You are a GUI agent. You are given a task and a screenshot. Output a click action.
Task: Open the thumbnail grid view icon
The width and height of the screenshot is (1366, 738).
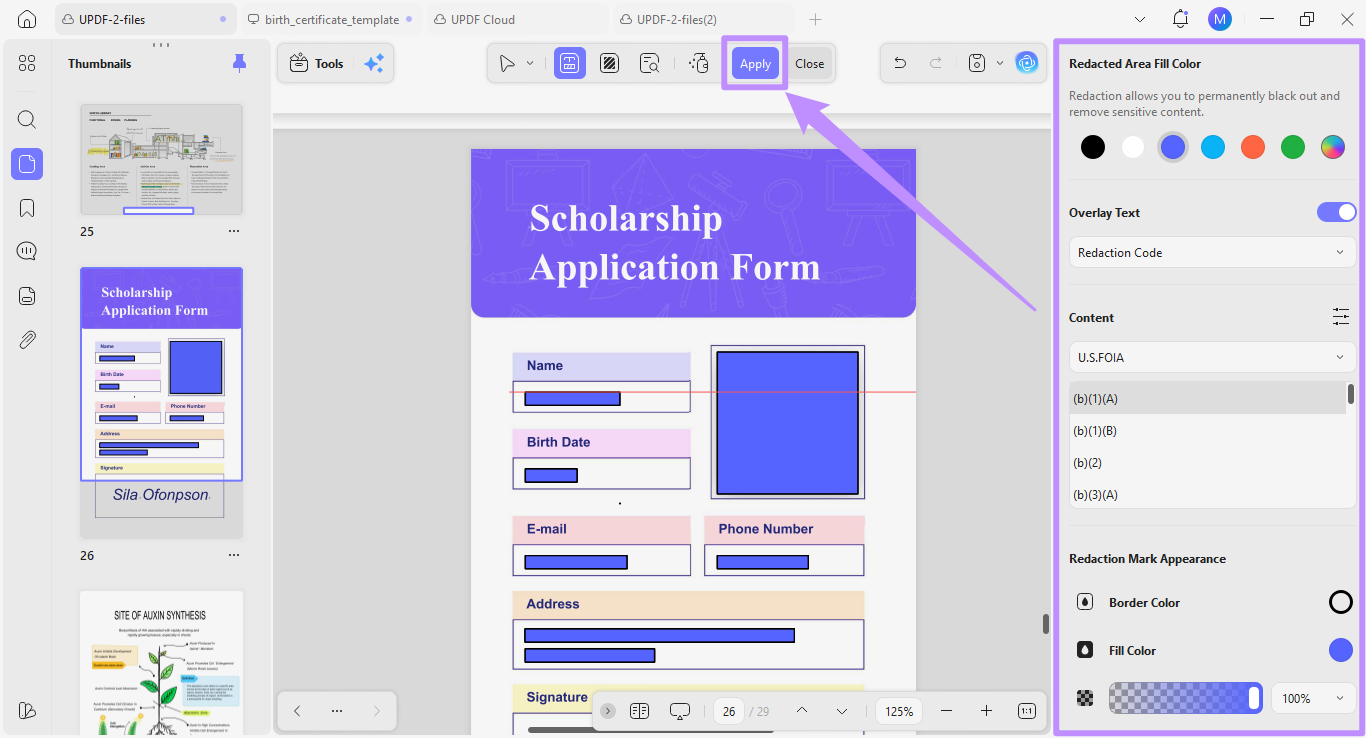click(x=27, y=63)
